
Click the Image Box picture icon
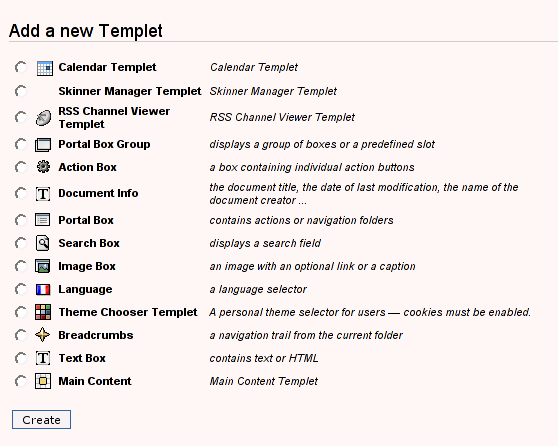(x=43, y=266)
